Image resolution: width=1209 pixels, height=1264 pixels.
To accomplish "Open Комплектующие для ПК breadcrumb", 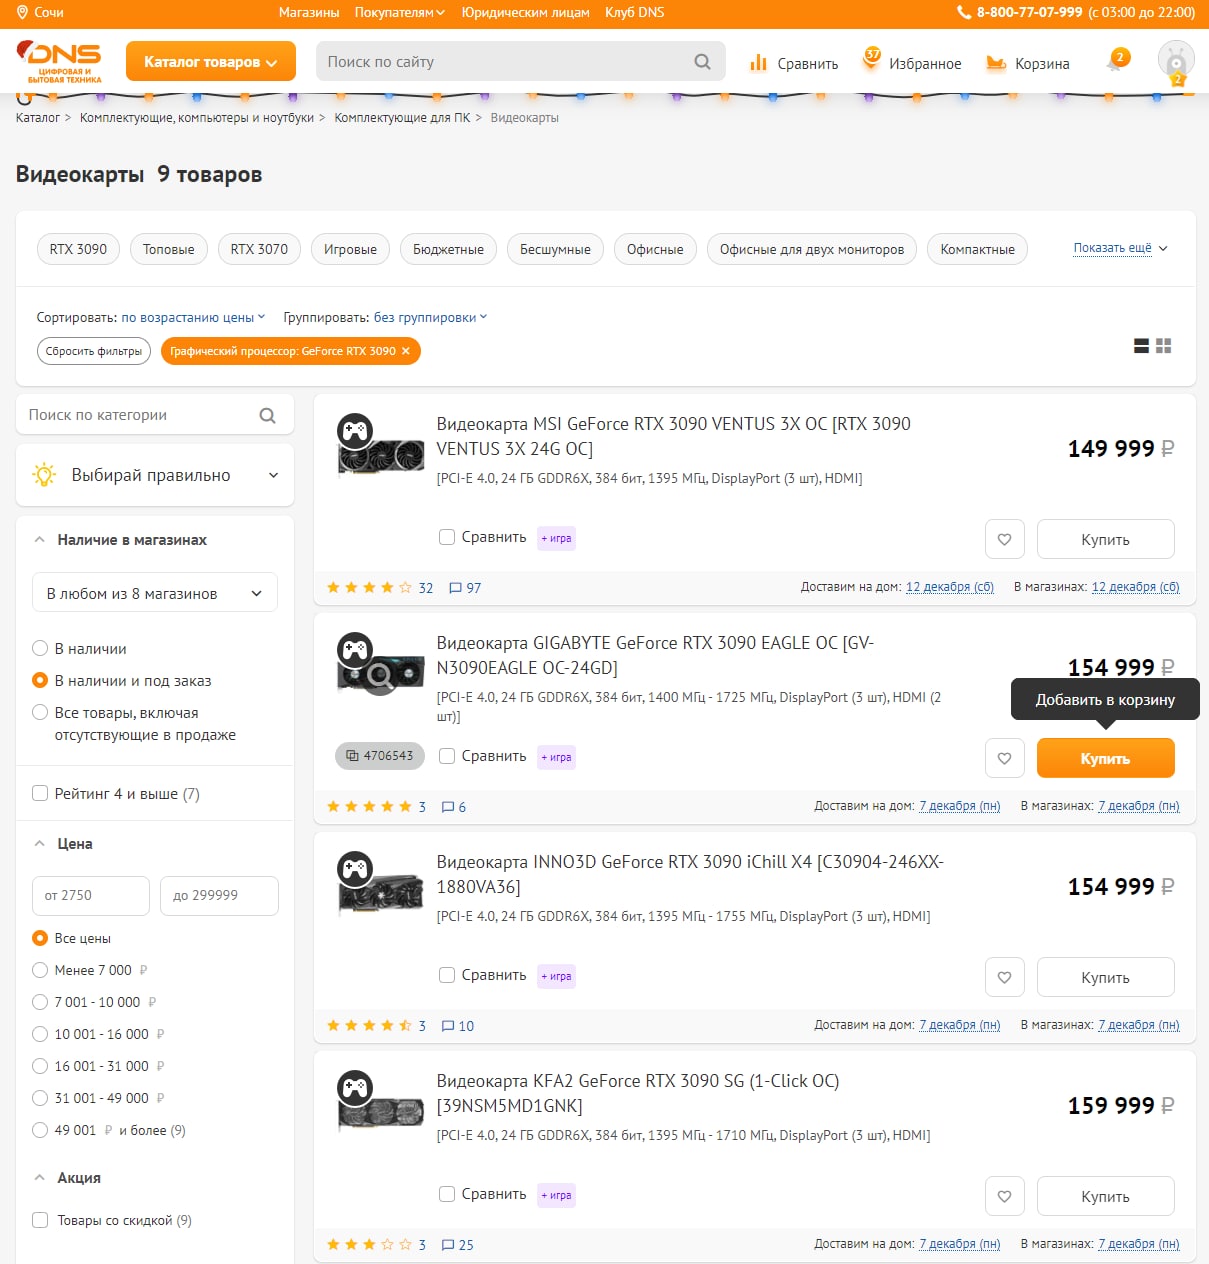I will tap(402, 118).
